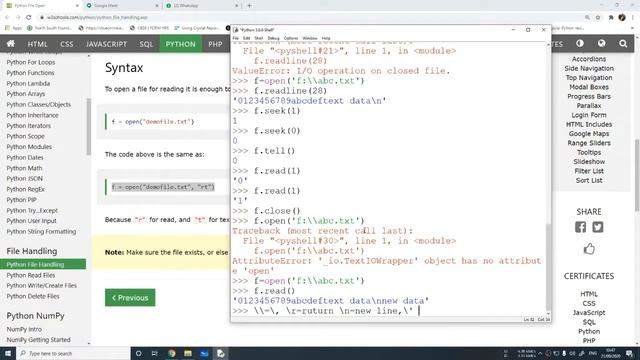Open the Mail app on taskbar
This screenshot has height=360, width=640.
point(204,353)
